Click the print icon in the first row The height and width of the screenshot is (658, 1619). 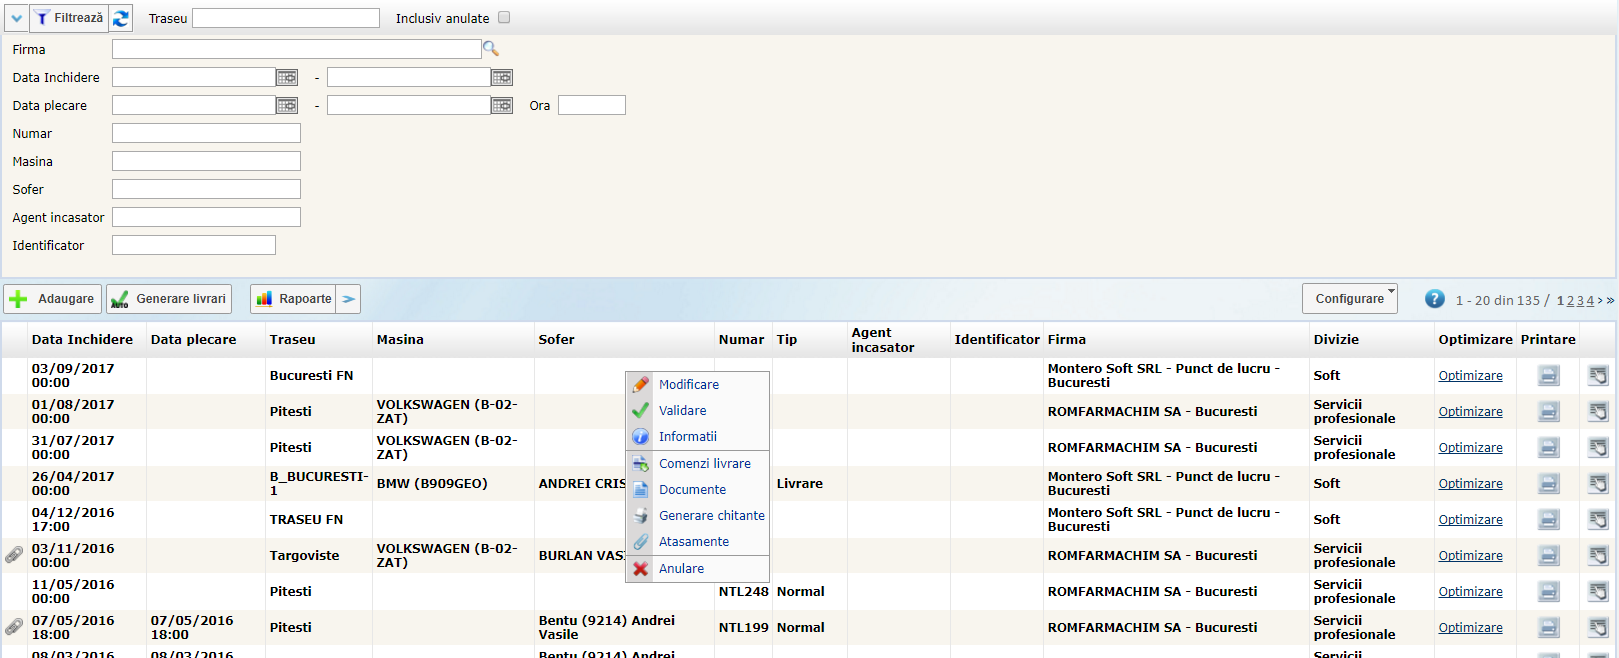[x=1548, y=376]
